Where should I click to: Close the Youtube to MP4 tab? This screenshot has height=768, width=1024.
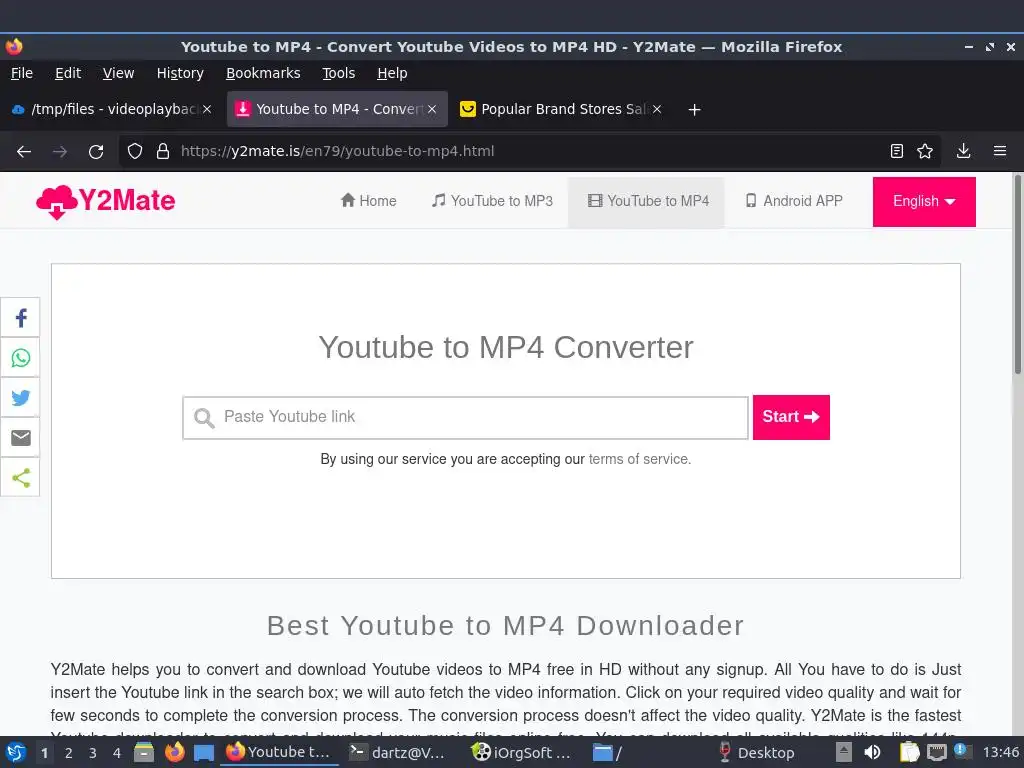pyautogui.click(x=432, y=109)
